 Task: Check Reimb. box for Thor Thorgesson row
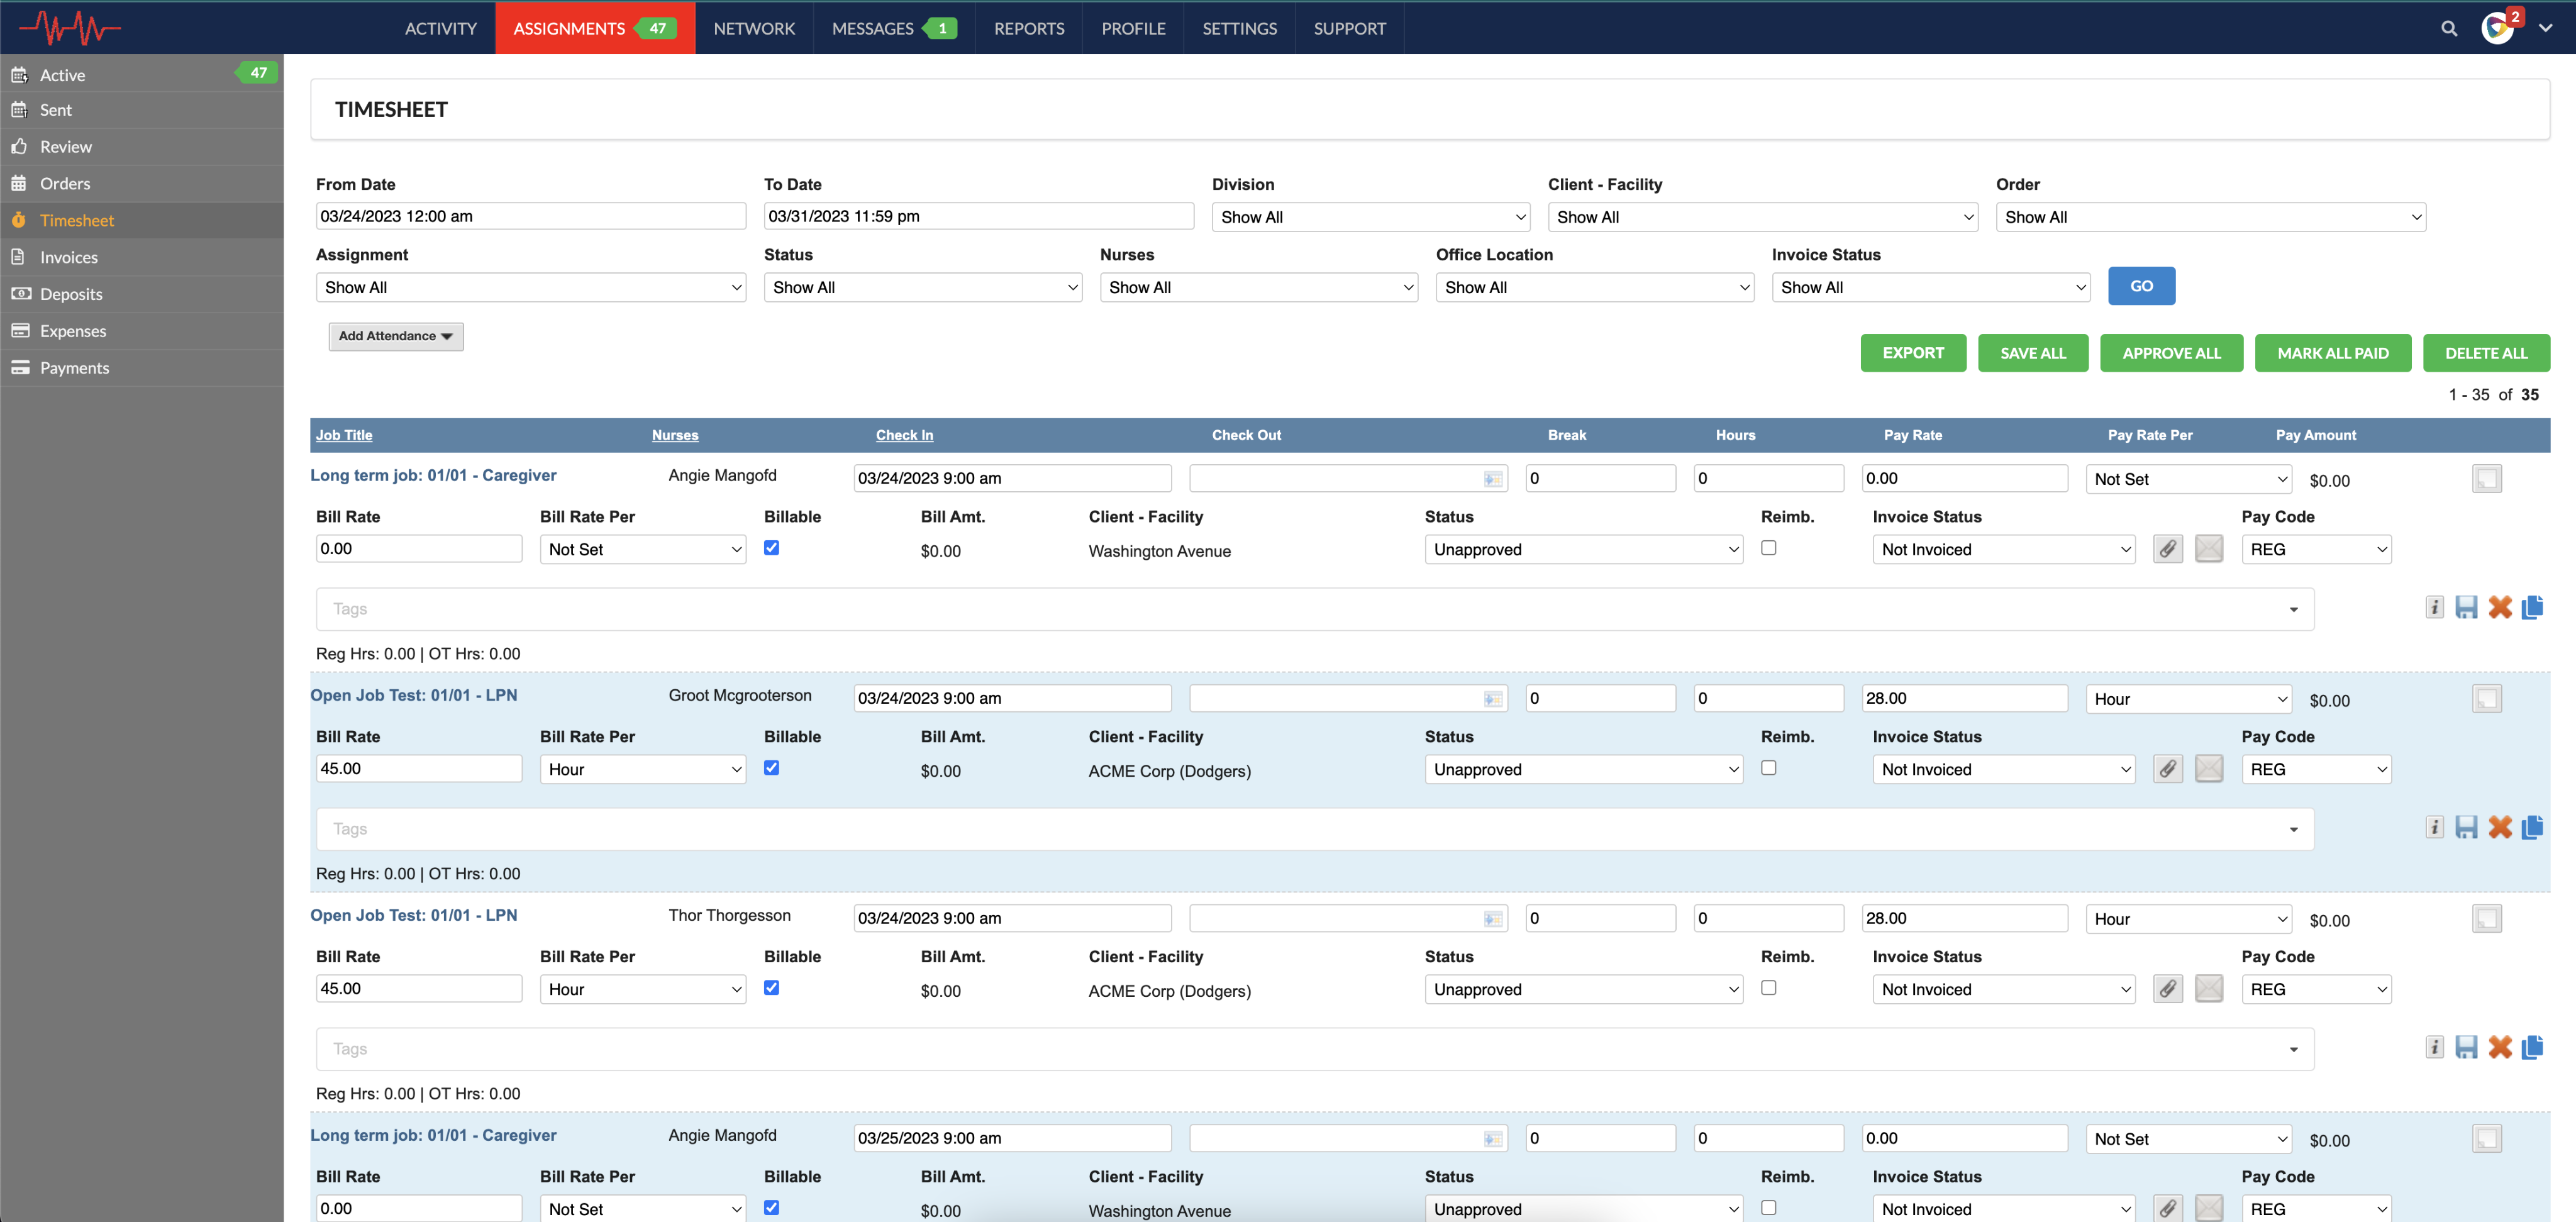click(1768, 988)
